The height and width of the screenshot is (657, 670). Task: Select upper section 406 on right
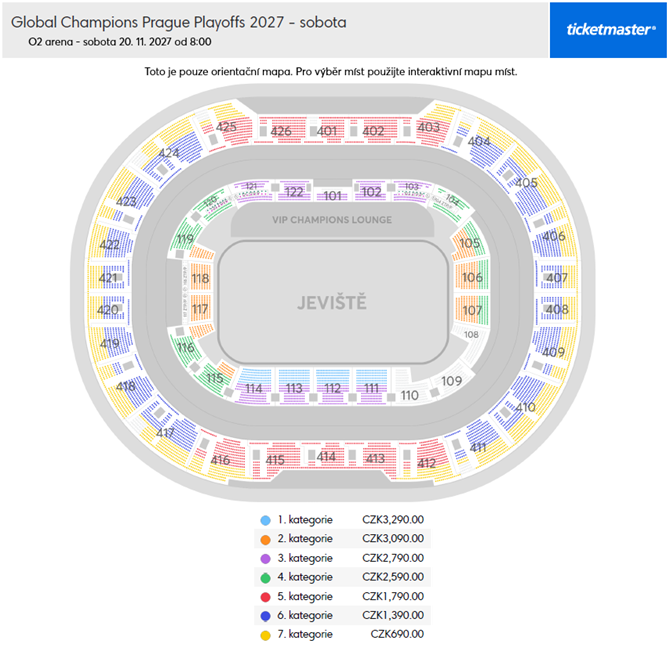tap(555, 237)
